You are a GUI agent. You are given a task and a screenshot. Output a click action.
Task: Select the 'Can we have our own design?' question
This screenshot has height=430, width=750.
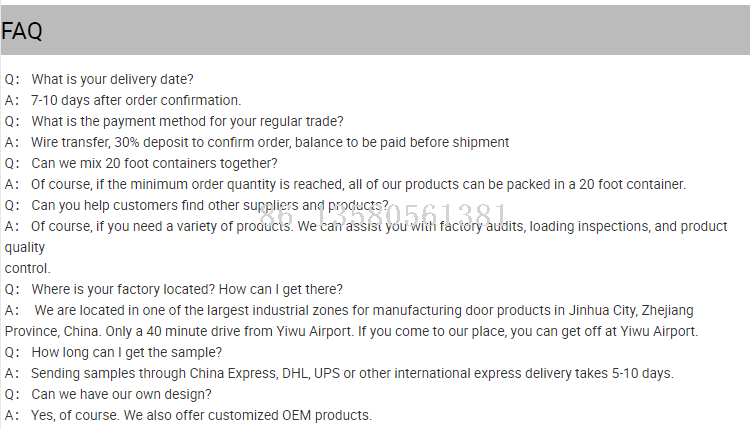pos(126,394)
